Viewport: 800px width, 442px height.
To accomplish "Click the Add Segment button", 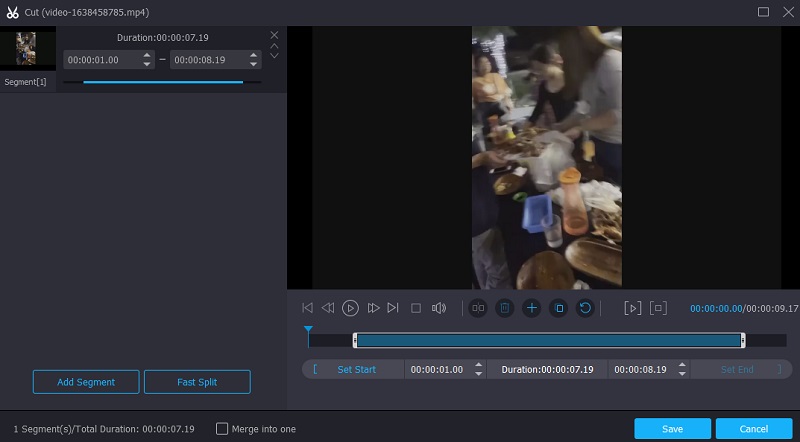I will (86, 382).
